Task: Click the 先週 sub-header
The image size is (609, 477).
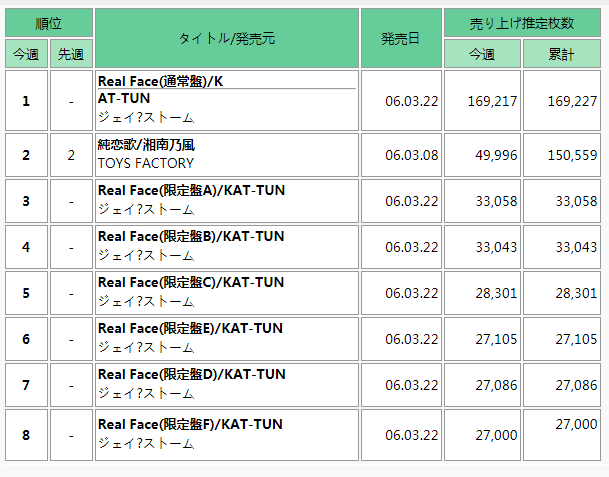Action: pyautogui.click(x=71, y=54)
